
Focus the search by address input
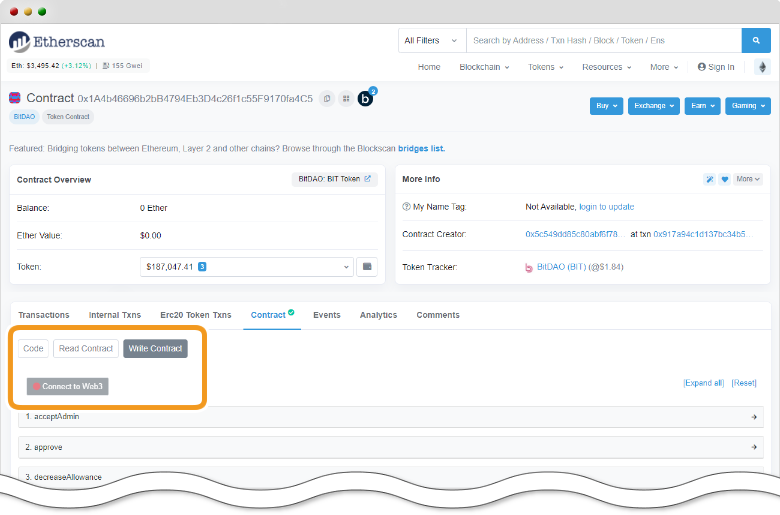point(604,40)
